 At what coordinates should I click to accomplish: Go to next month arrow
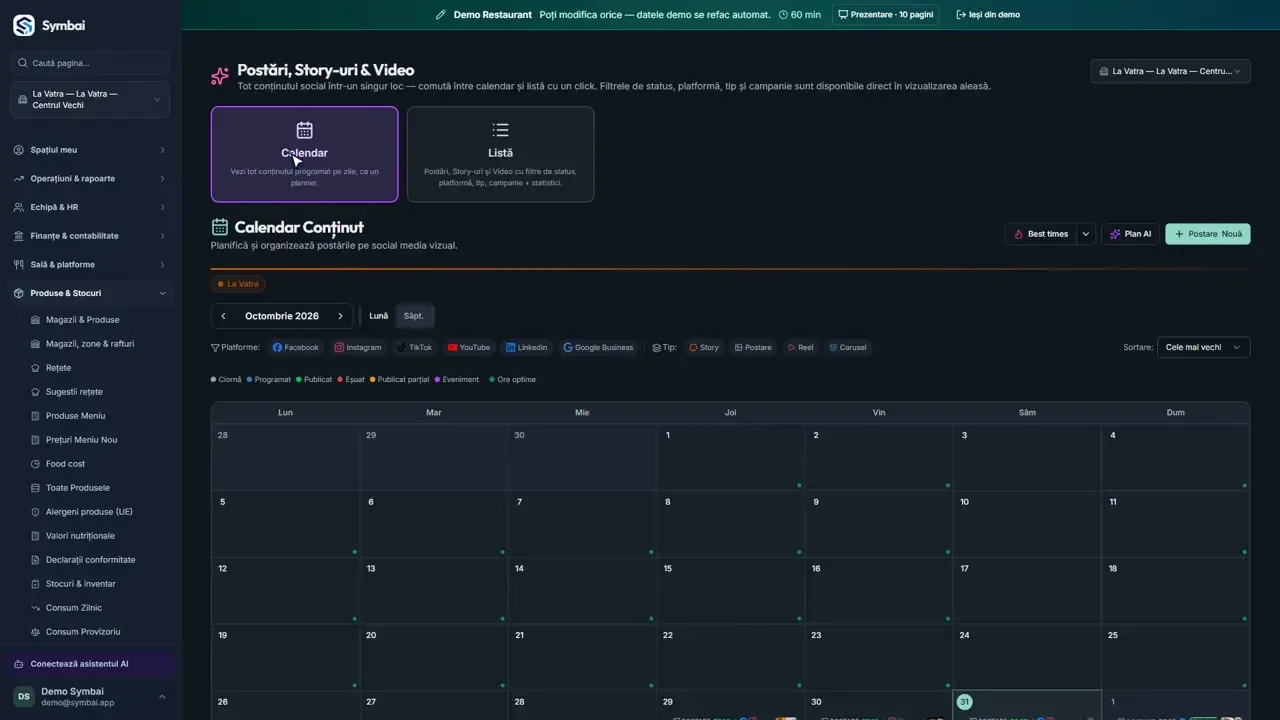[x=340, y=316]
